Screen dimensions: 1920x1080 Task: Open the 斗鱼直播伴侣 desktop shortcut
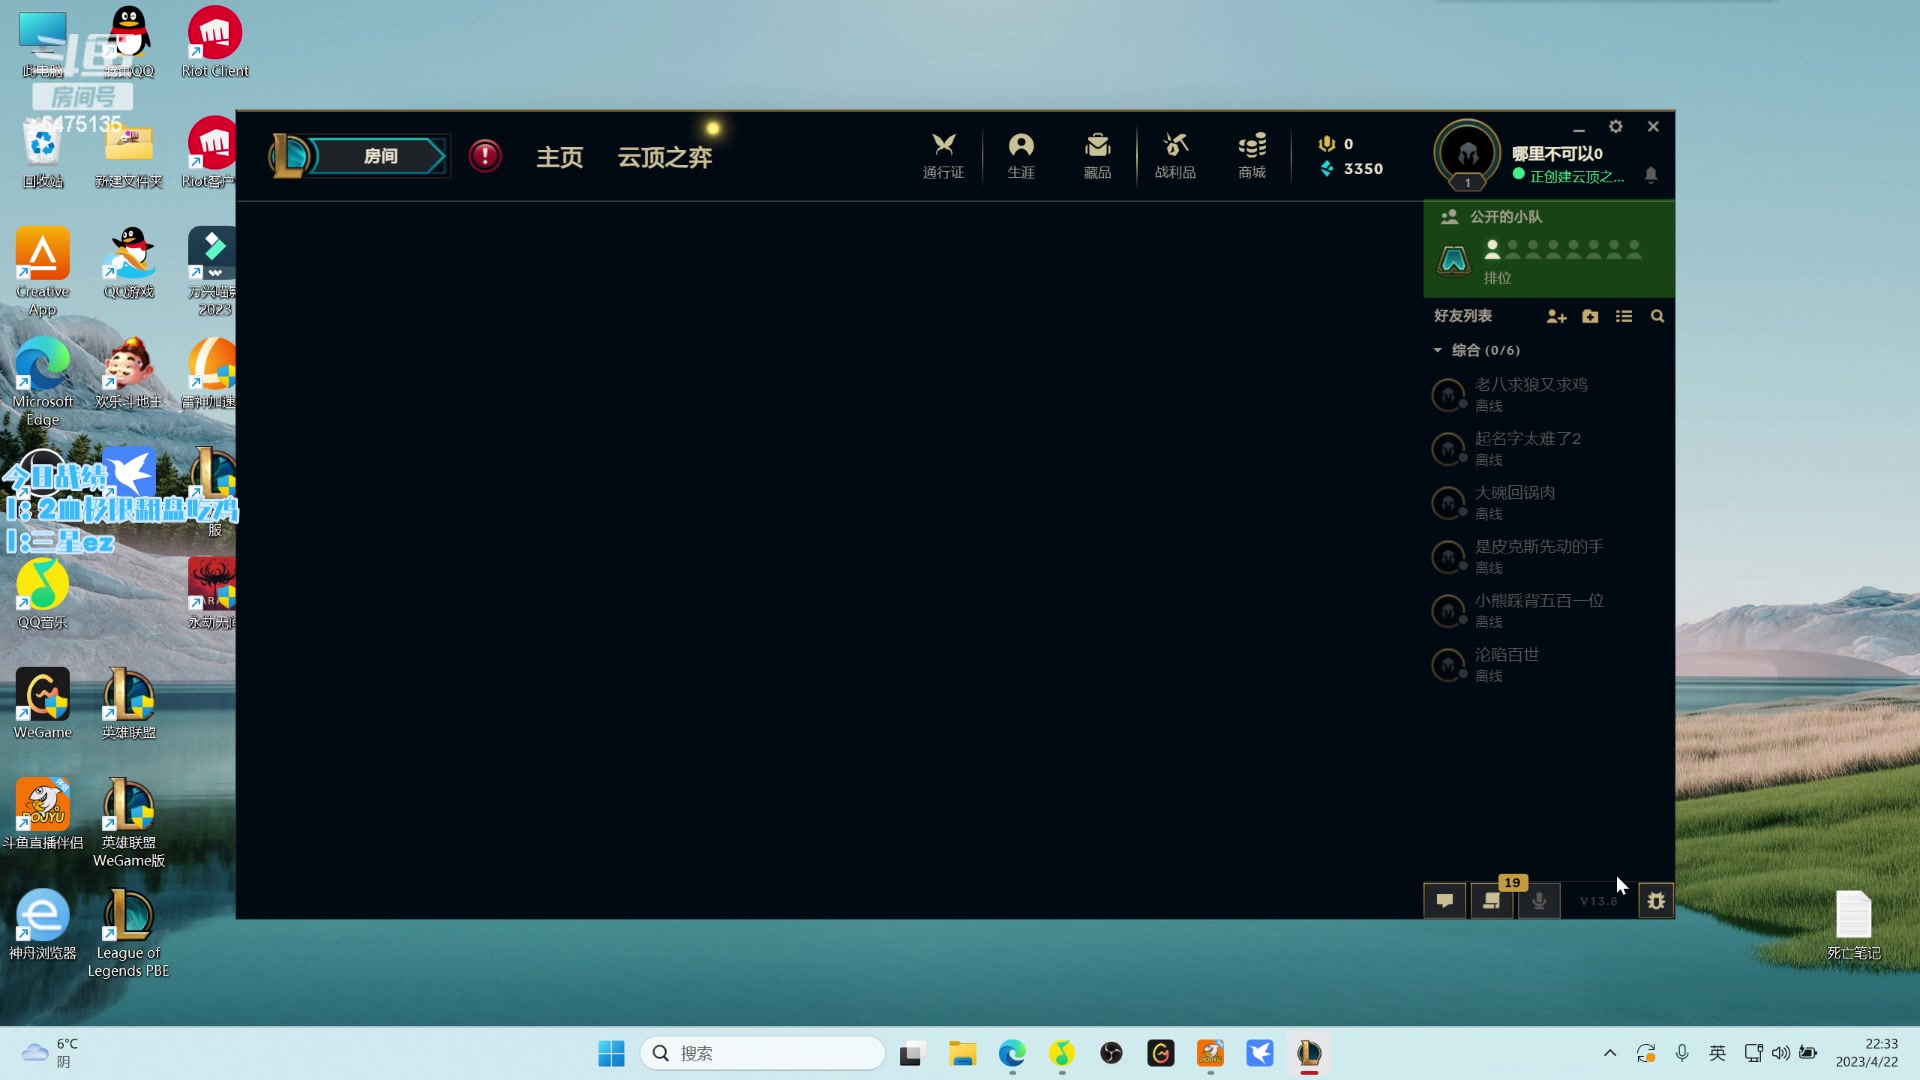click(x=43, y=814)
